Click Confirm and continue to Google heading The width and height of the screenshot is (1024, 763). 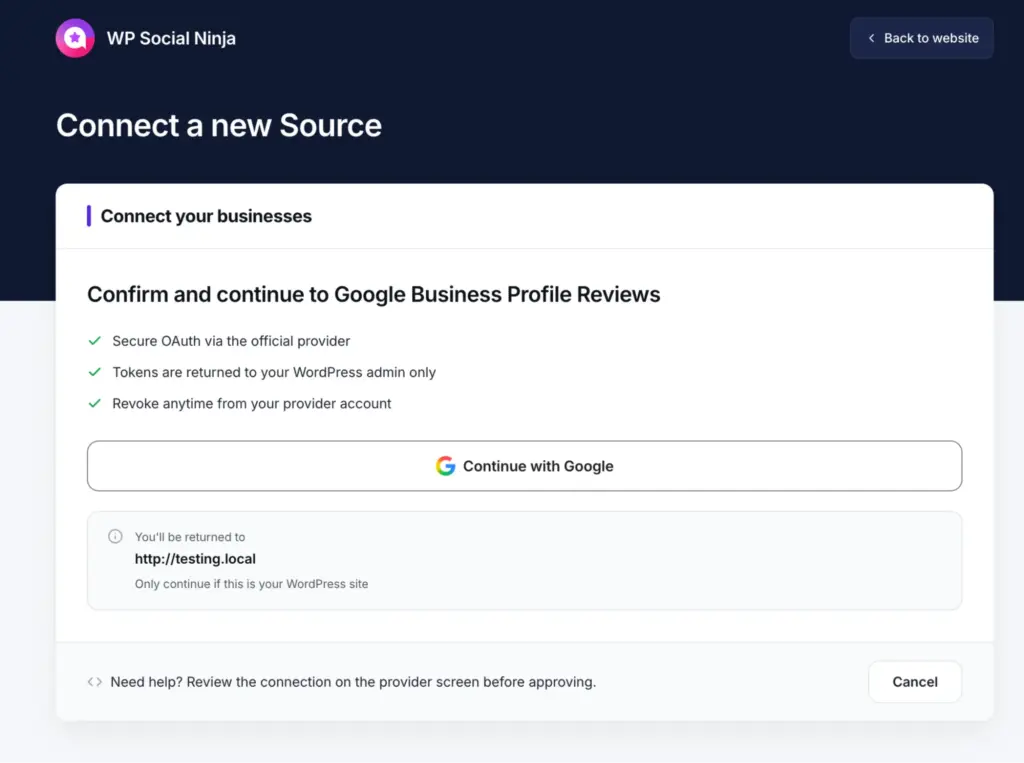tap(374, 294)
